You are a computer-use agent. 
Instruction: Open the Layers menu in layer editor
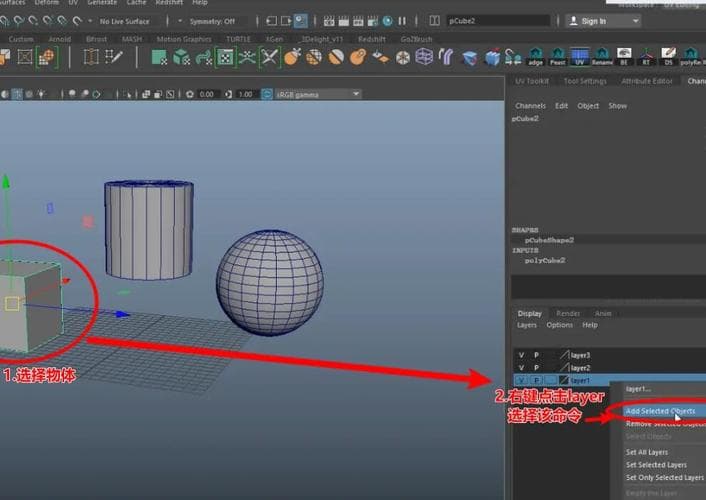(x=526, y=325)
